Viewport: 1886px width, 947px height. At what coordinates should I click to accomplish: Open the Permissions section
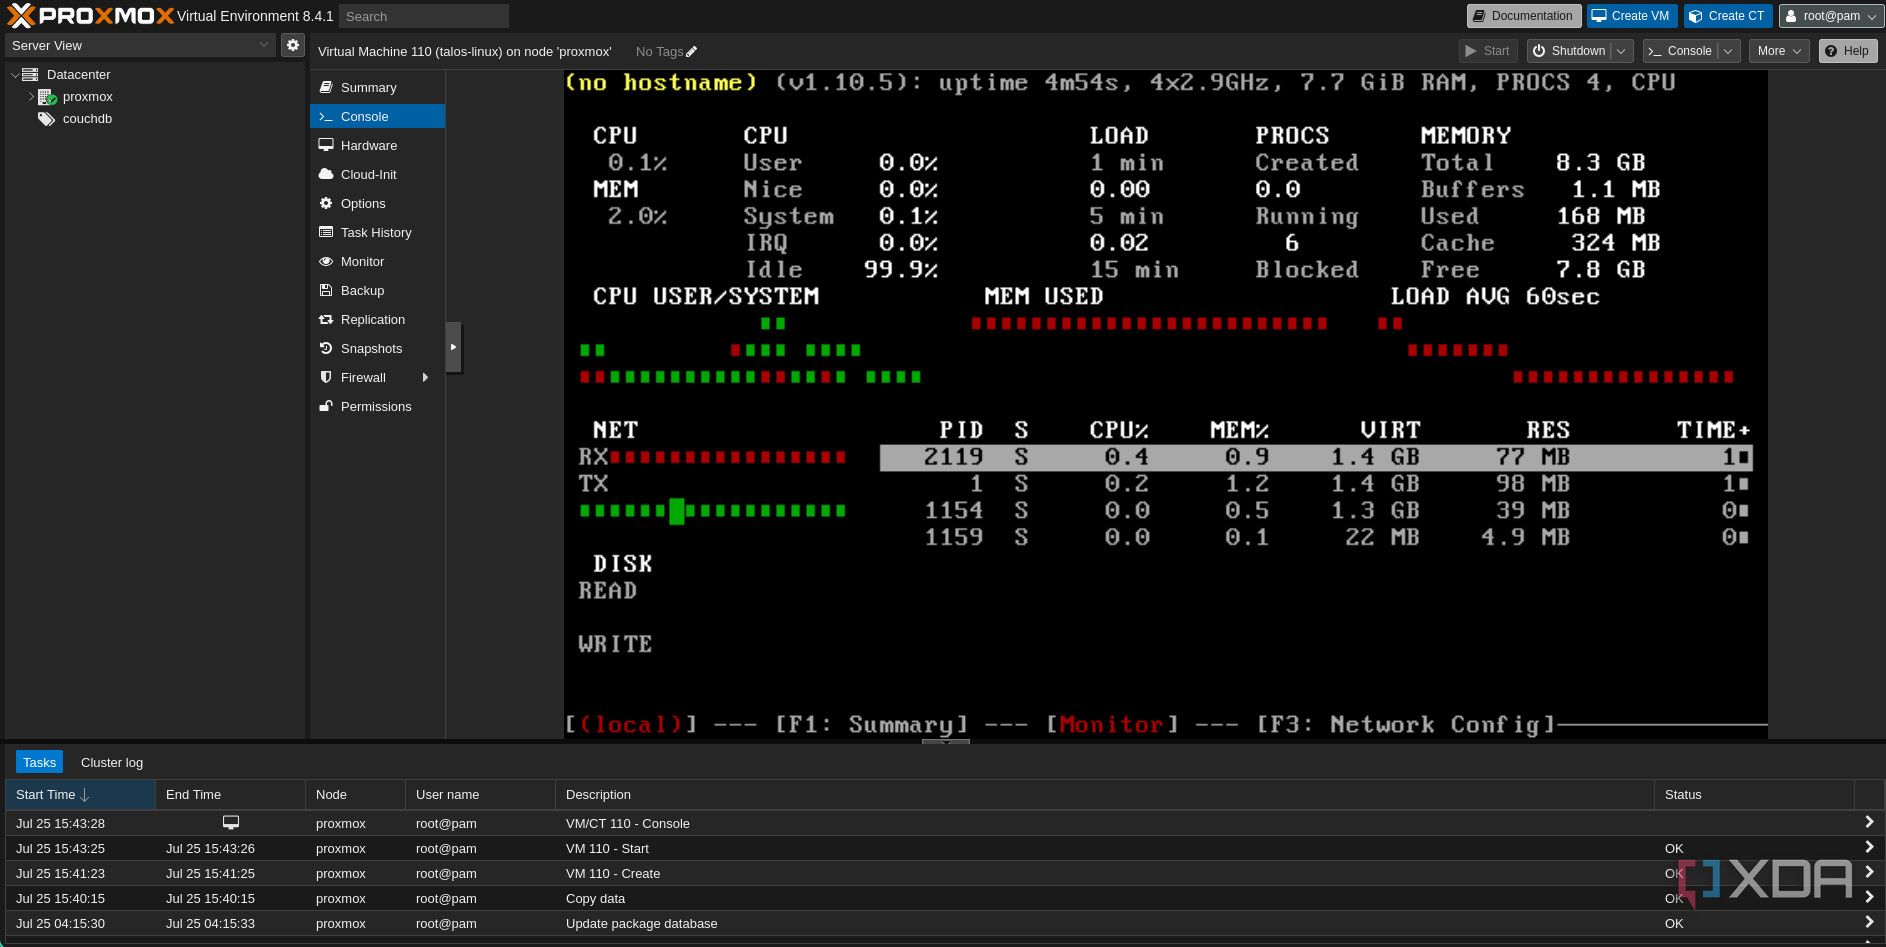pos(375,407)
